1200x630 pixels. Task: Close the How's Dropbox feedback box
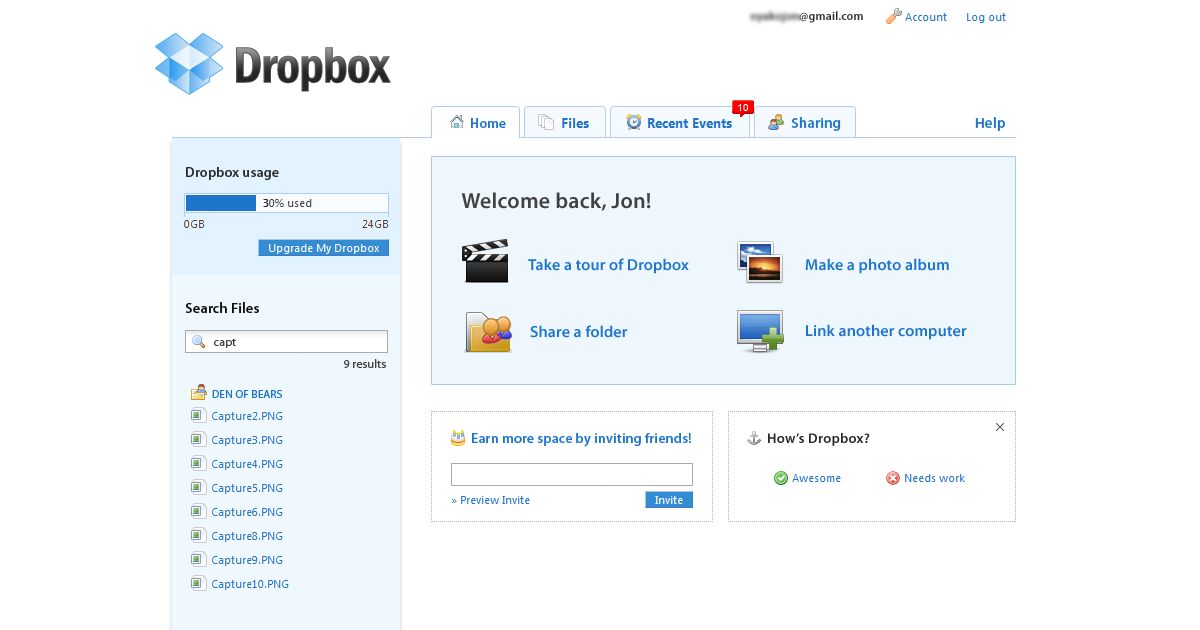point(999,427)
